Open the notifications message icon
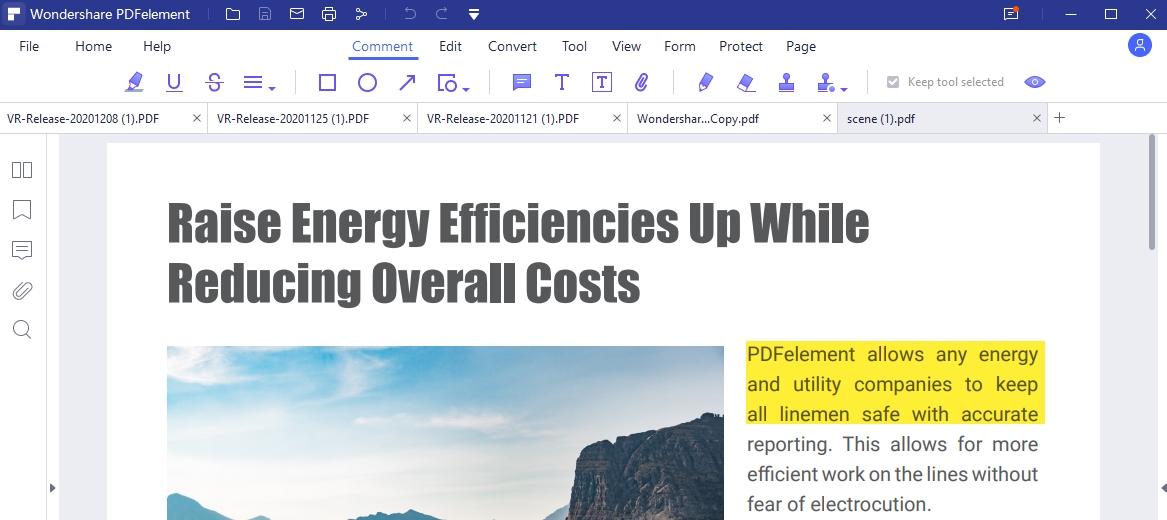The width and height of the screenshot is (1167, 520). (x=1011, y=14)
